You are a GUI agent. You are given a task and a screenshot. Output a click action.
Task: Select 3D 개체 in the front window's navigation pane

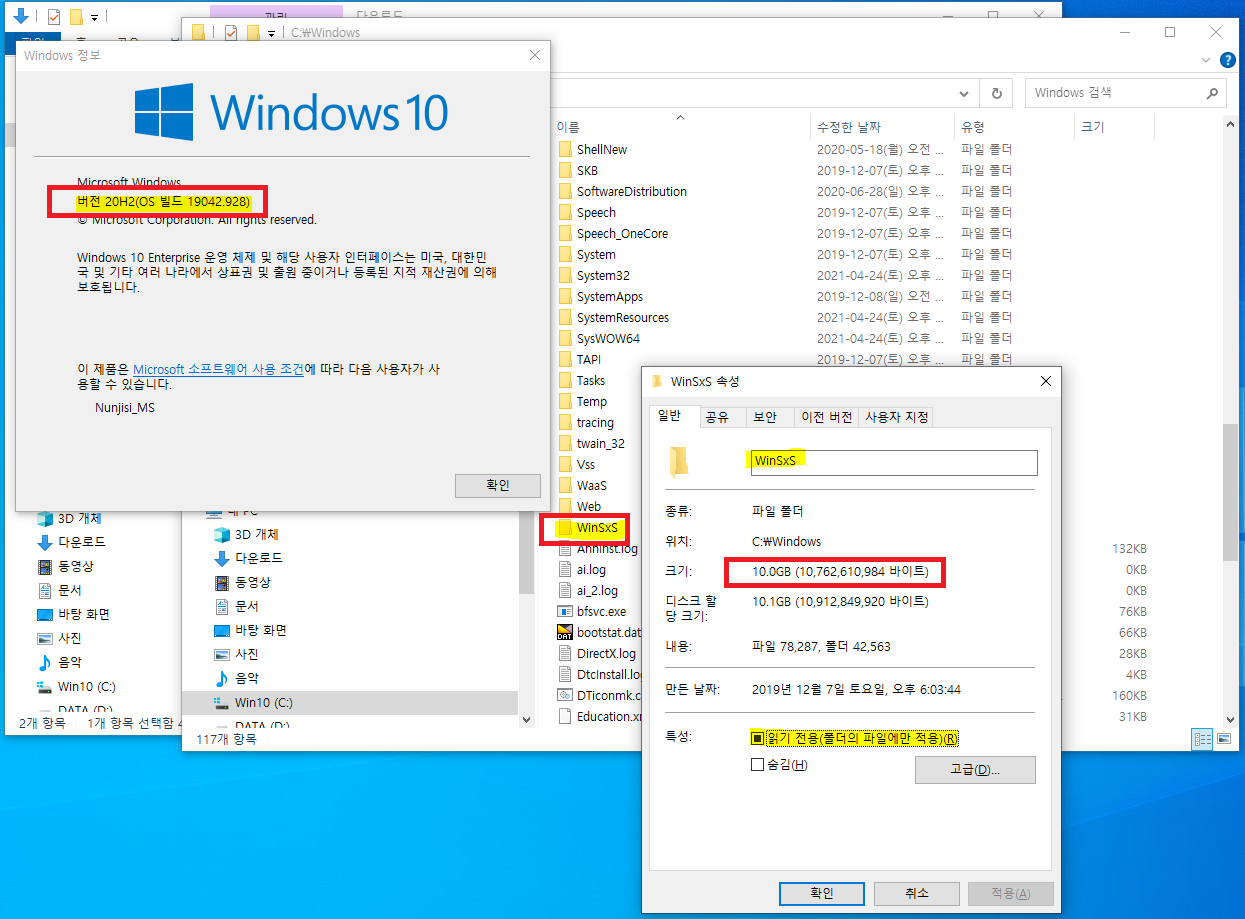257,534
